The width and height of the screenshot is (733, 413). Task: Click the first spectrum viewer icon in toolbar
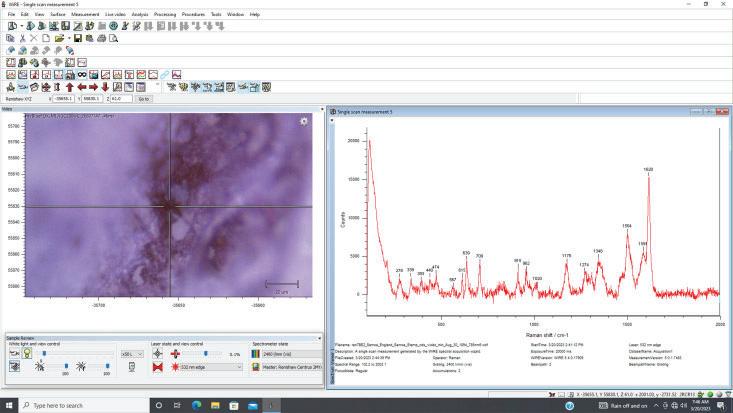pyautogui.click(x=11, y=75)
